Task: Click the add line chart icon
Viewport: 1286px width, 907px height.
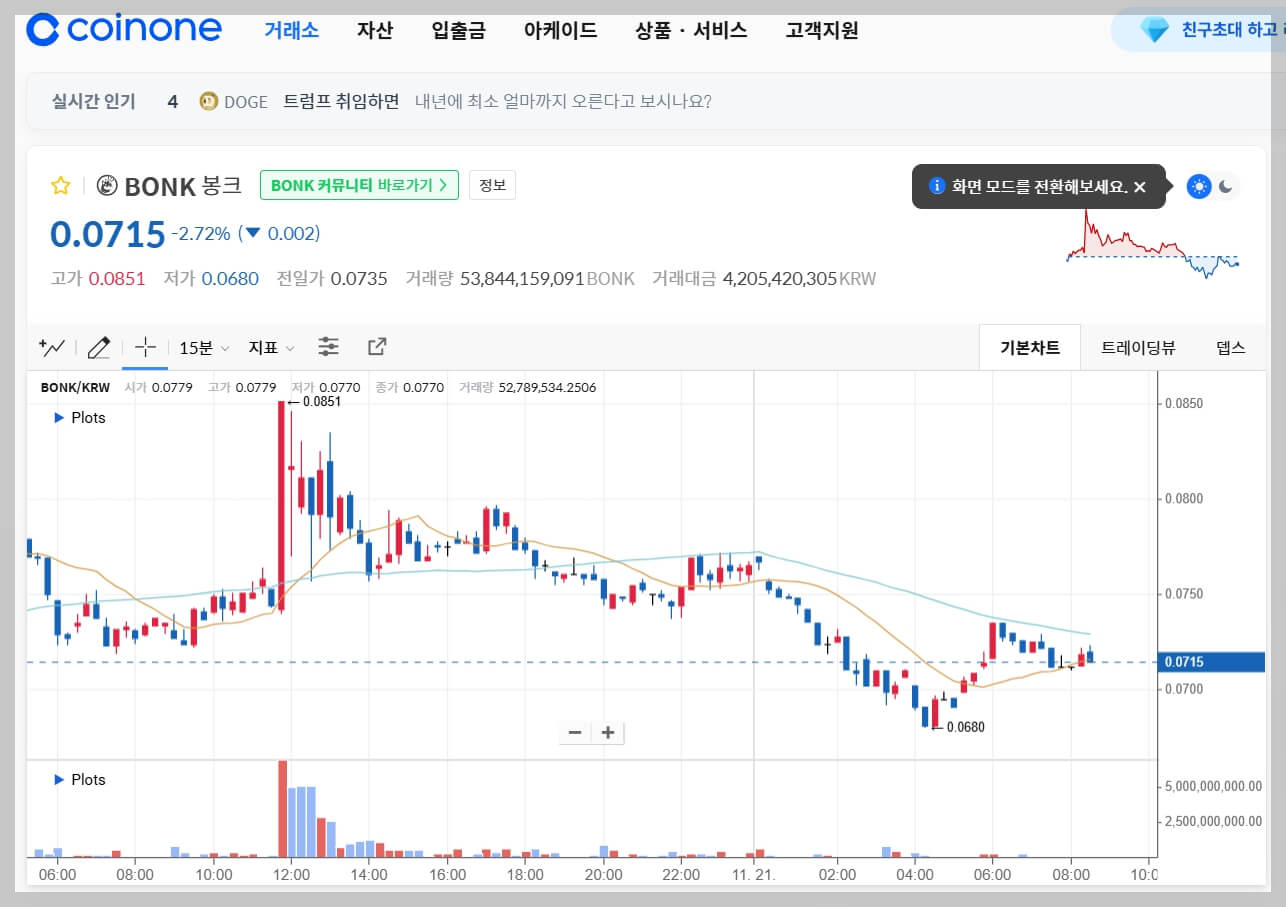Action: pyautogui.click(x=50, y=347)
